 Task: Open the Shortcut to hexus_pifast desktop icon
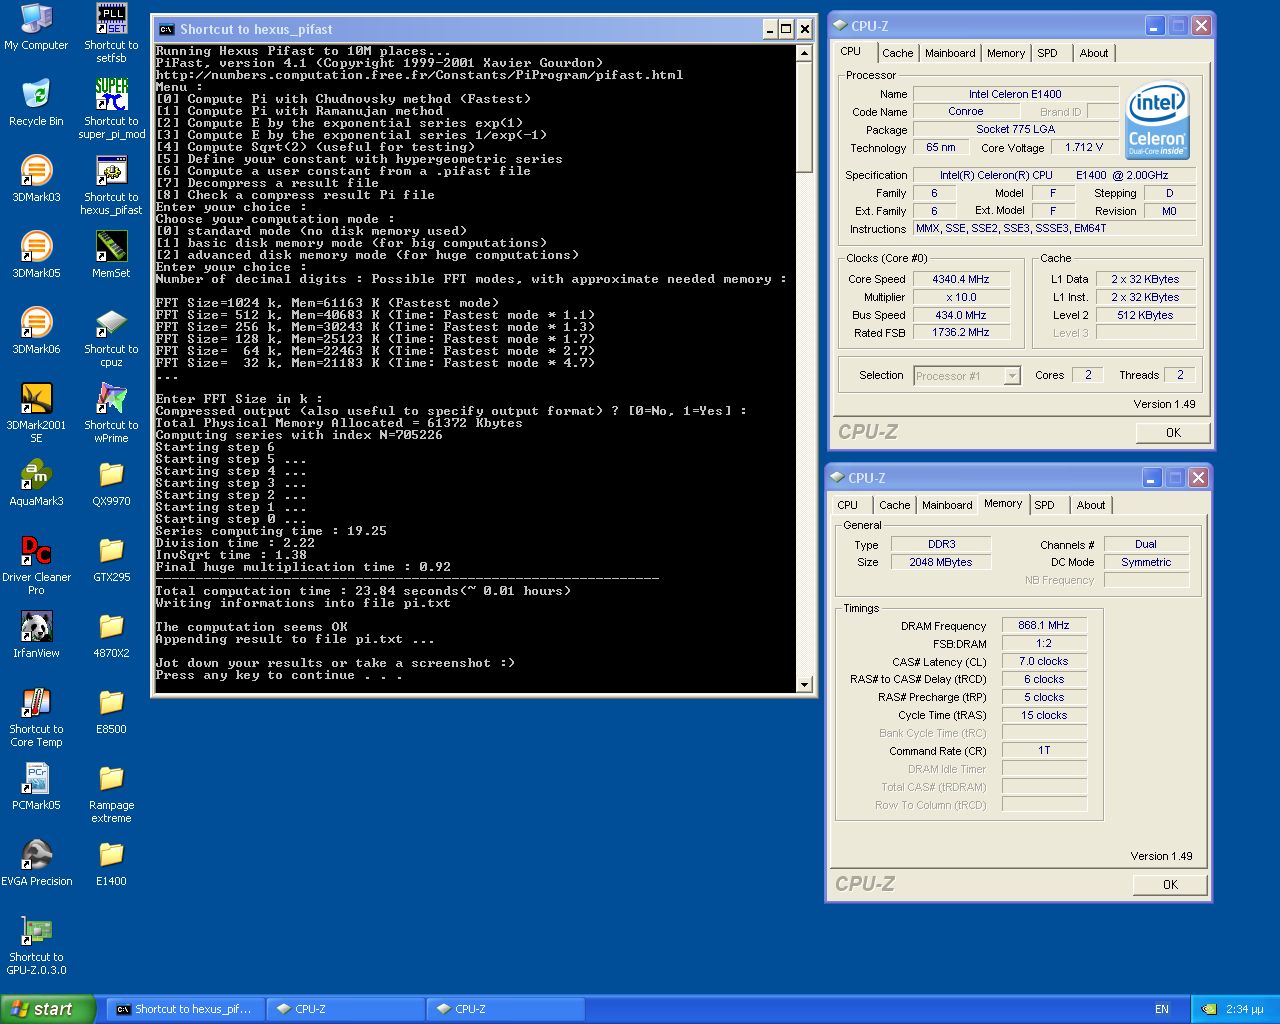tap(111, 186)
